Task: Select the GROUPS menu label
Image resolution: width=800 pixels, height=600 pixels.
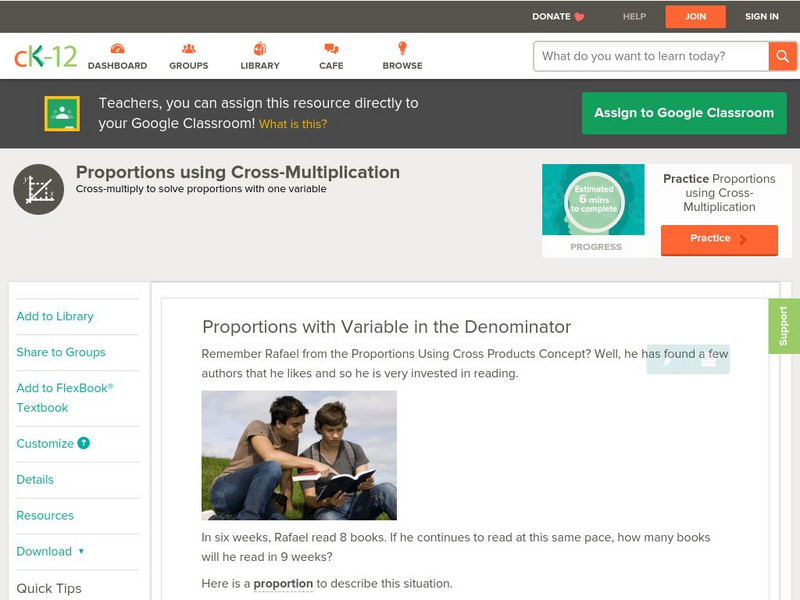Action: coord(189,66)
